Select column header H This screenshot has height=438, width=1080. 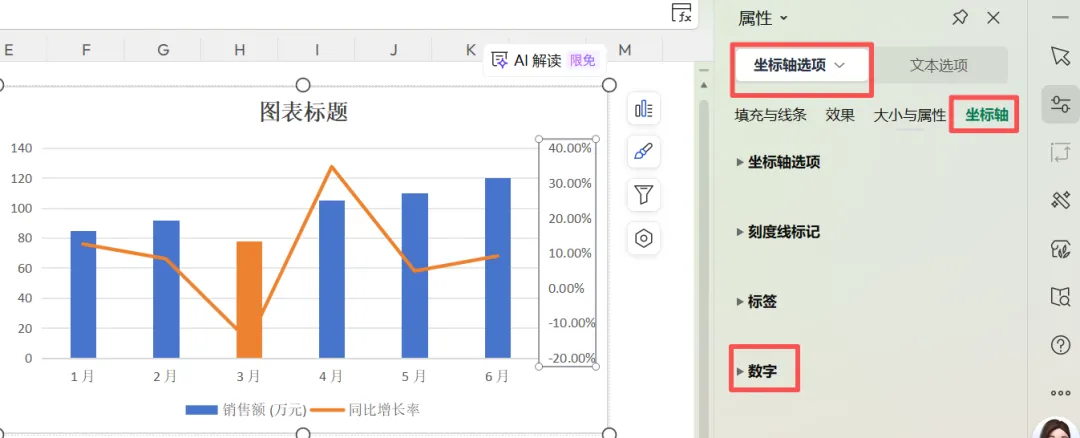click(x=240, y=50)
